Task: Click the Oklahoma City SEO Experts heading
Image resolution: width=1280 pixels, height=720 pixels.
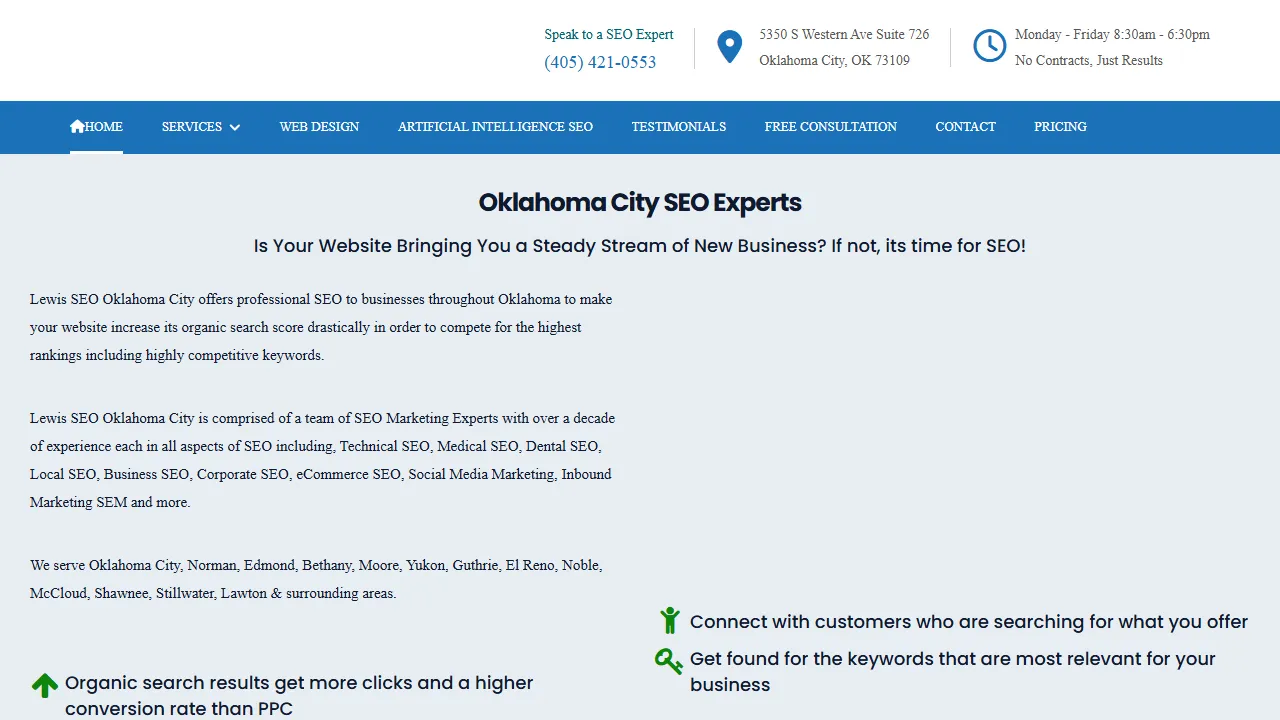Action: [639, 202]
